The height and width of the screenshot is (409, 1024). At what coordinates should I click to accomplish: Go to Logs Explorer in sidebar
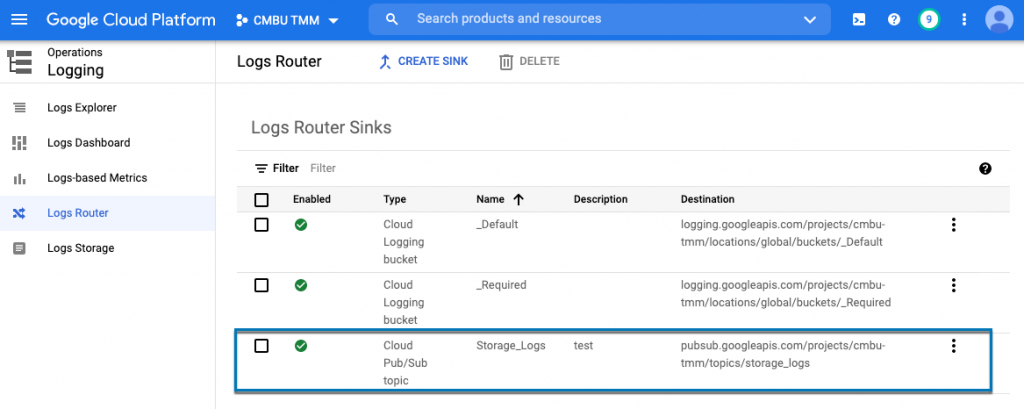click(81, 108)
